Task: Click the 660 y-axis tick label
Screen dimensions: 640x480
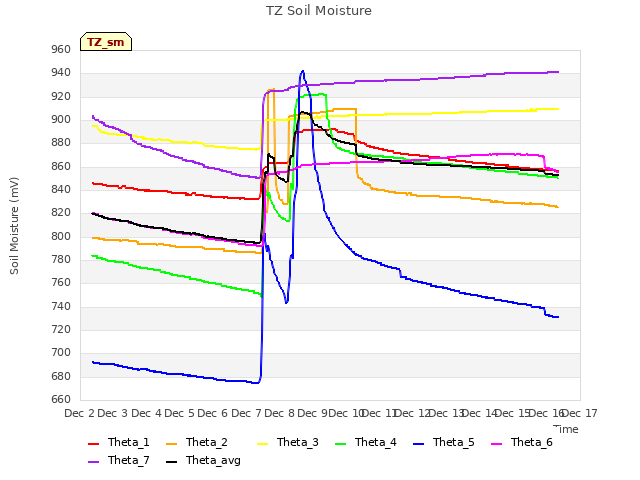Action: point(61,400)
